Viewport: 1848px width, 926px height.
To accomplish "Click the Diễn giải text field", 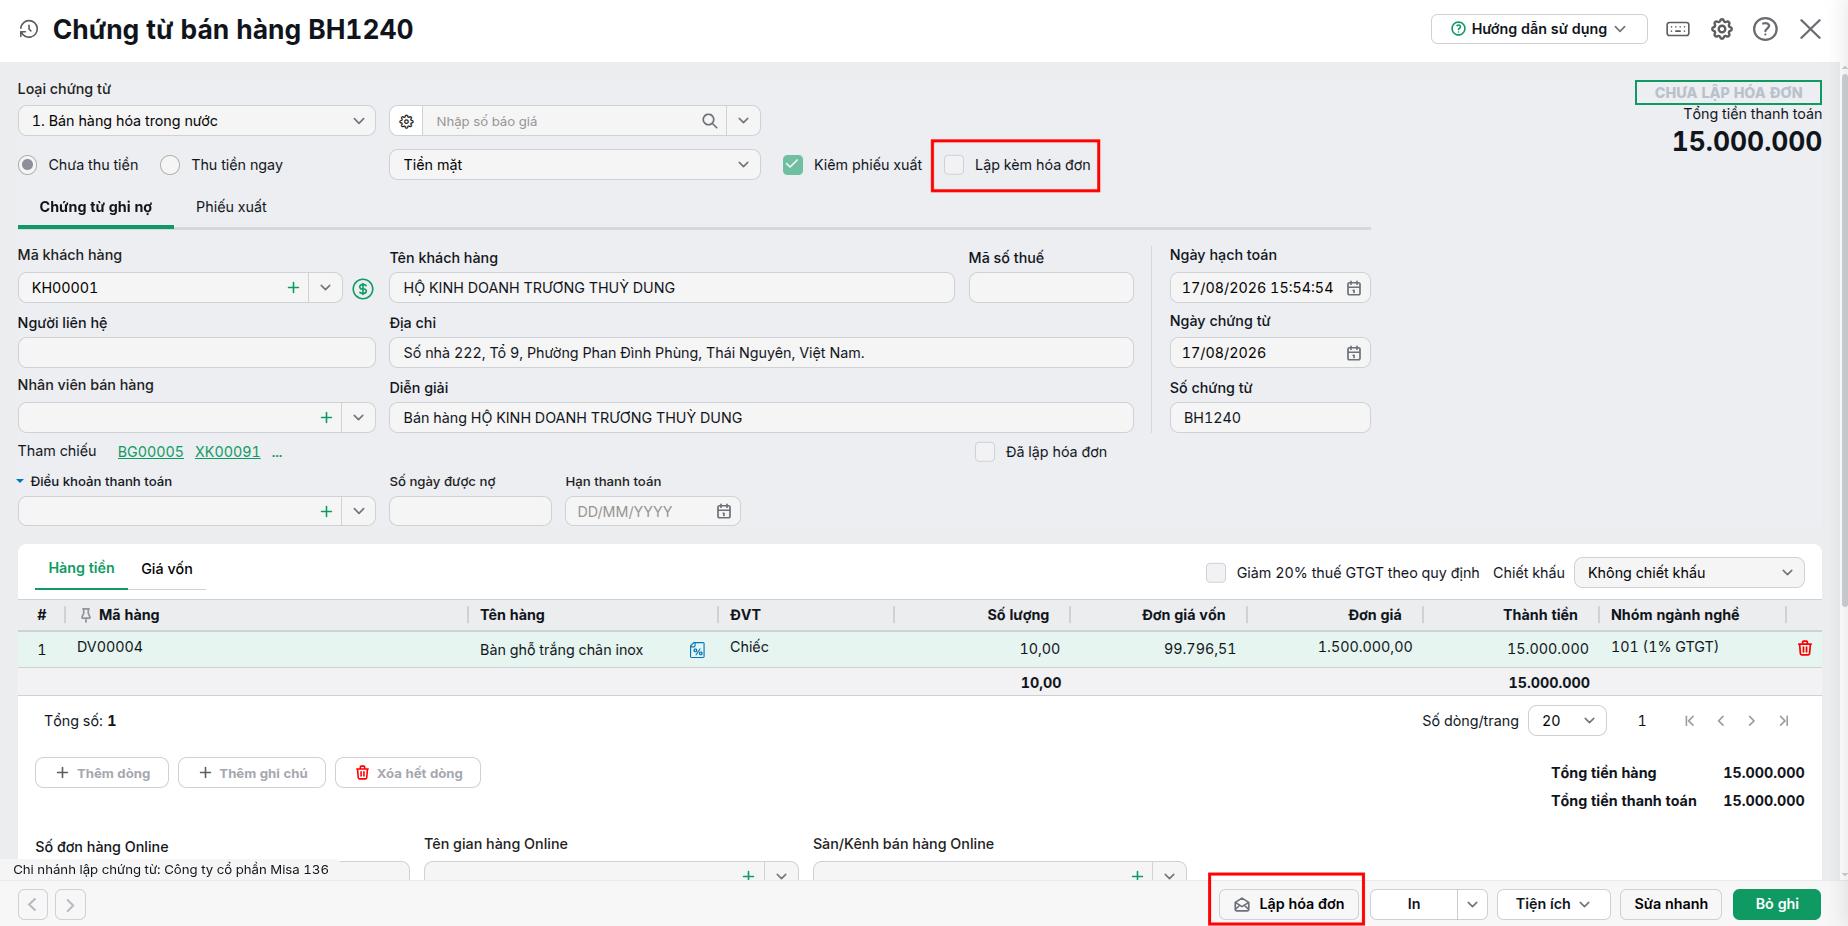I will point(761,418).
